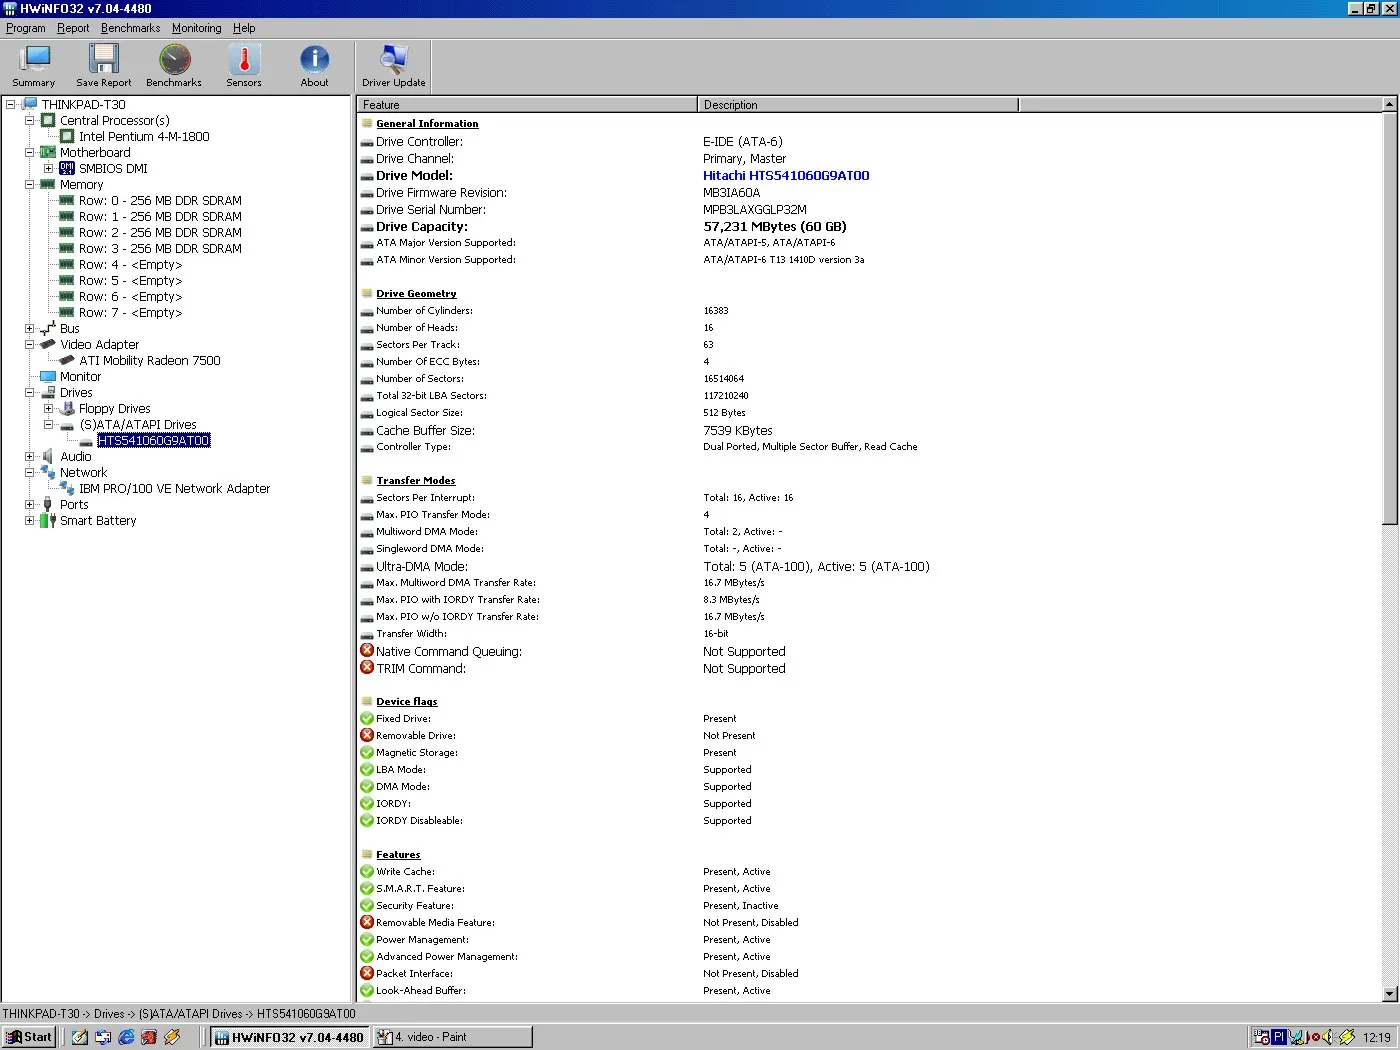The height and width of the screenshot is (1050, 1400).
Task: Click the scroll up arrow button
Action: (1390, 104)
